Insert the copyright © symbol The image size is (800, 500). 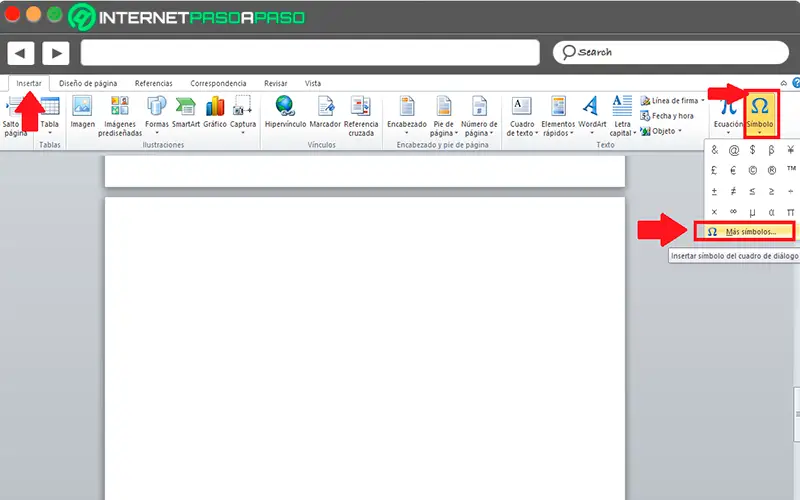point(753,170)
